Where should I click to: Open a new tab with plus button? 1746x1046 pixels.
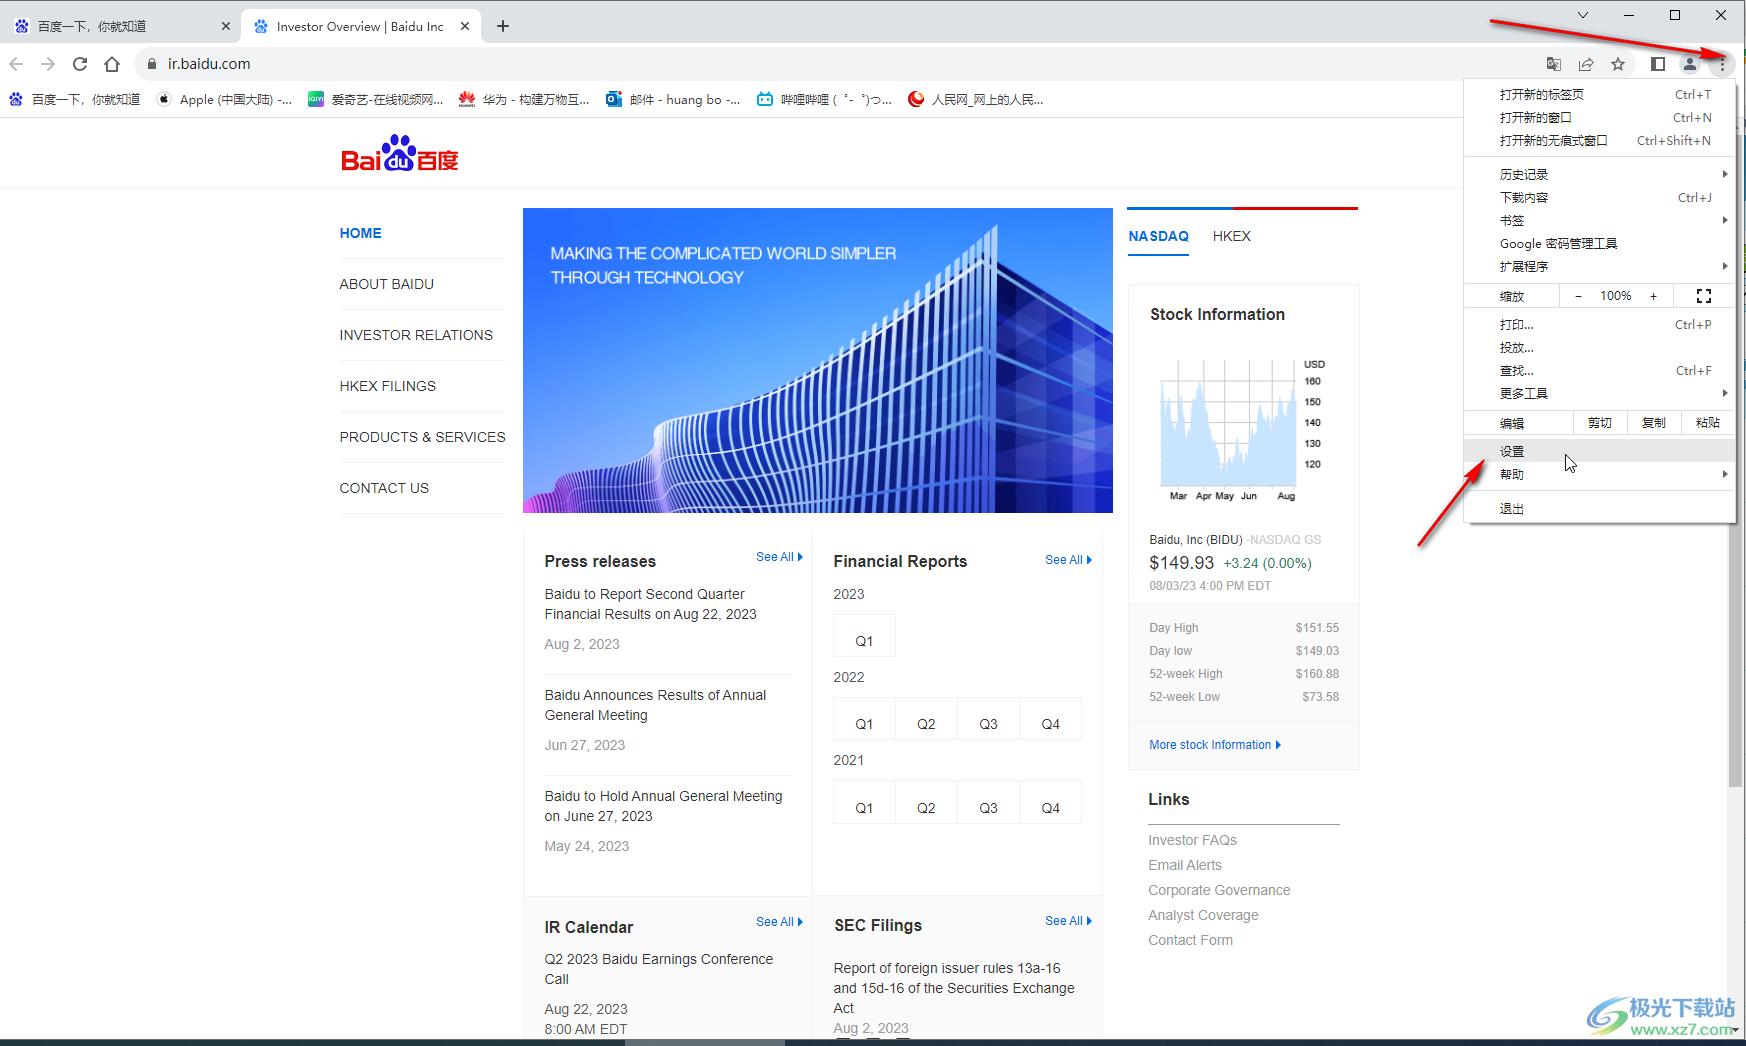coord(503,26)
